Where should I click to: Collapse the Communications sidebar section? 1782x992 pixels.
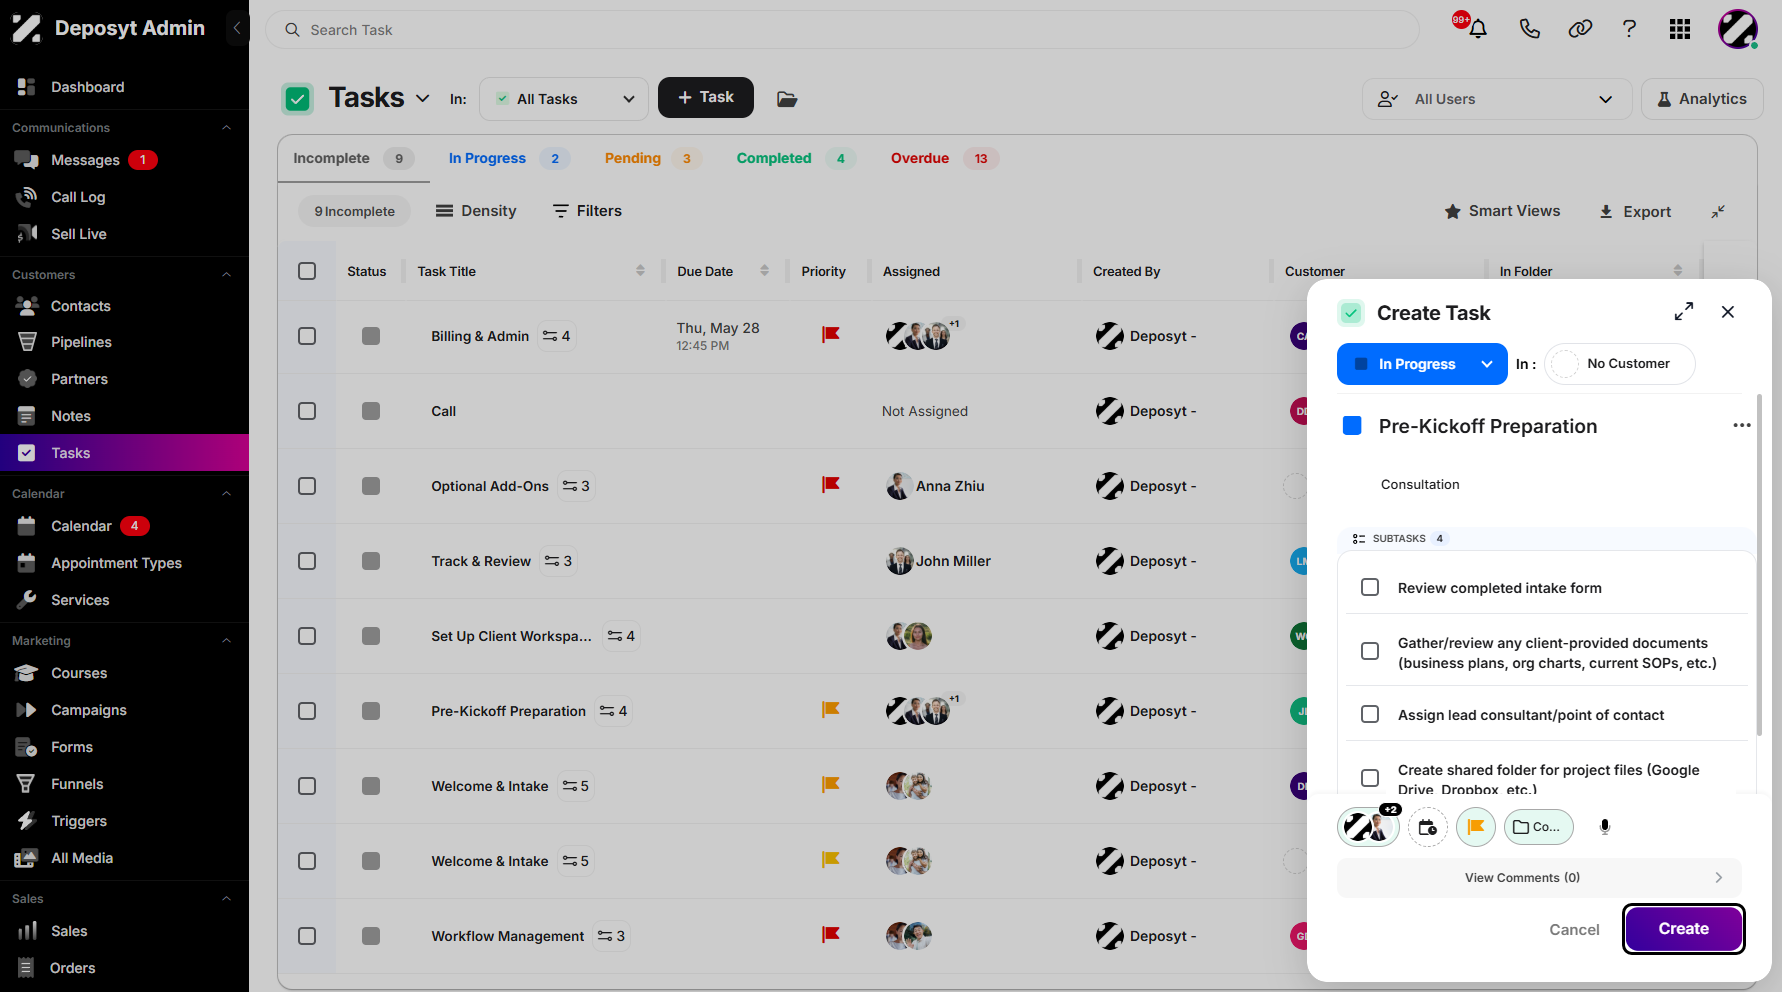[226, 128]
